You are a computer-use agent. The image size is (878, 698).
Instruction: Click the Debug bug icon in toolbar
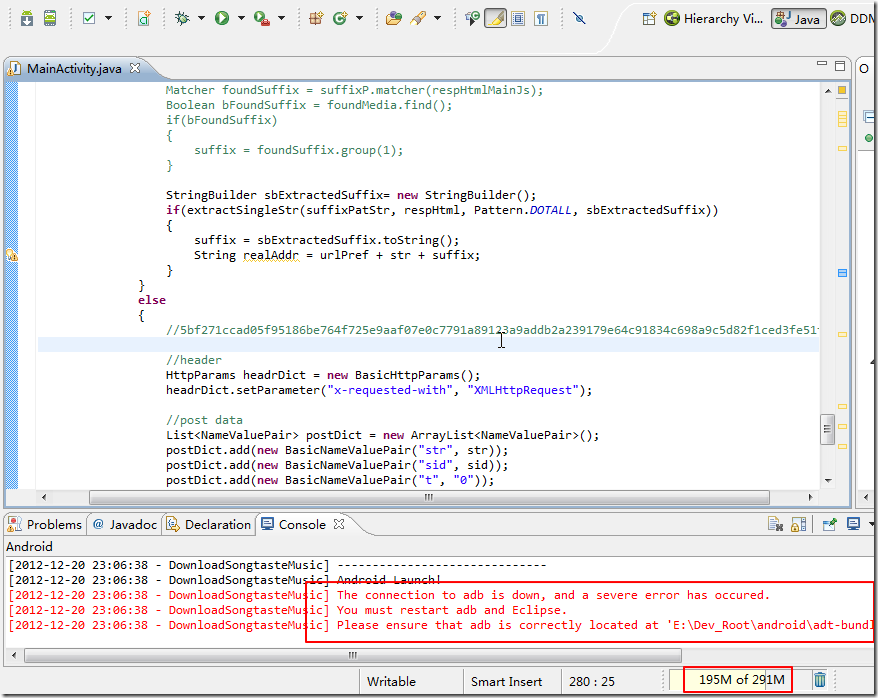coord(181,18)
